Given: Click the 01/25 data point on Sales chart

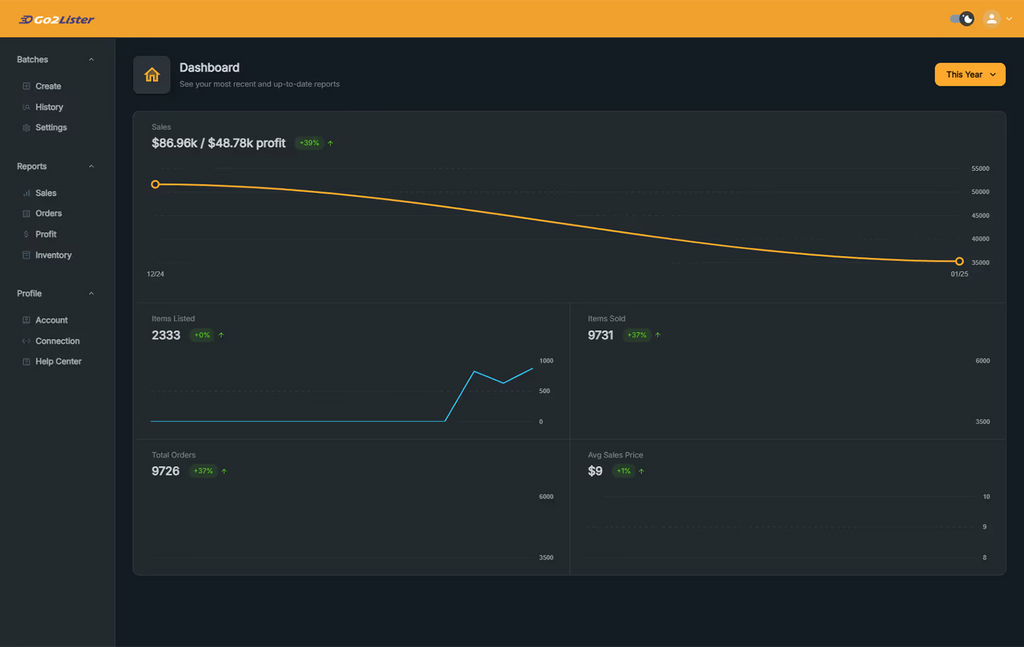Looking at the screenshot, I should 959,261.
